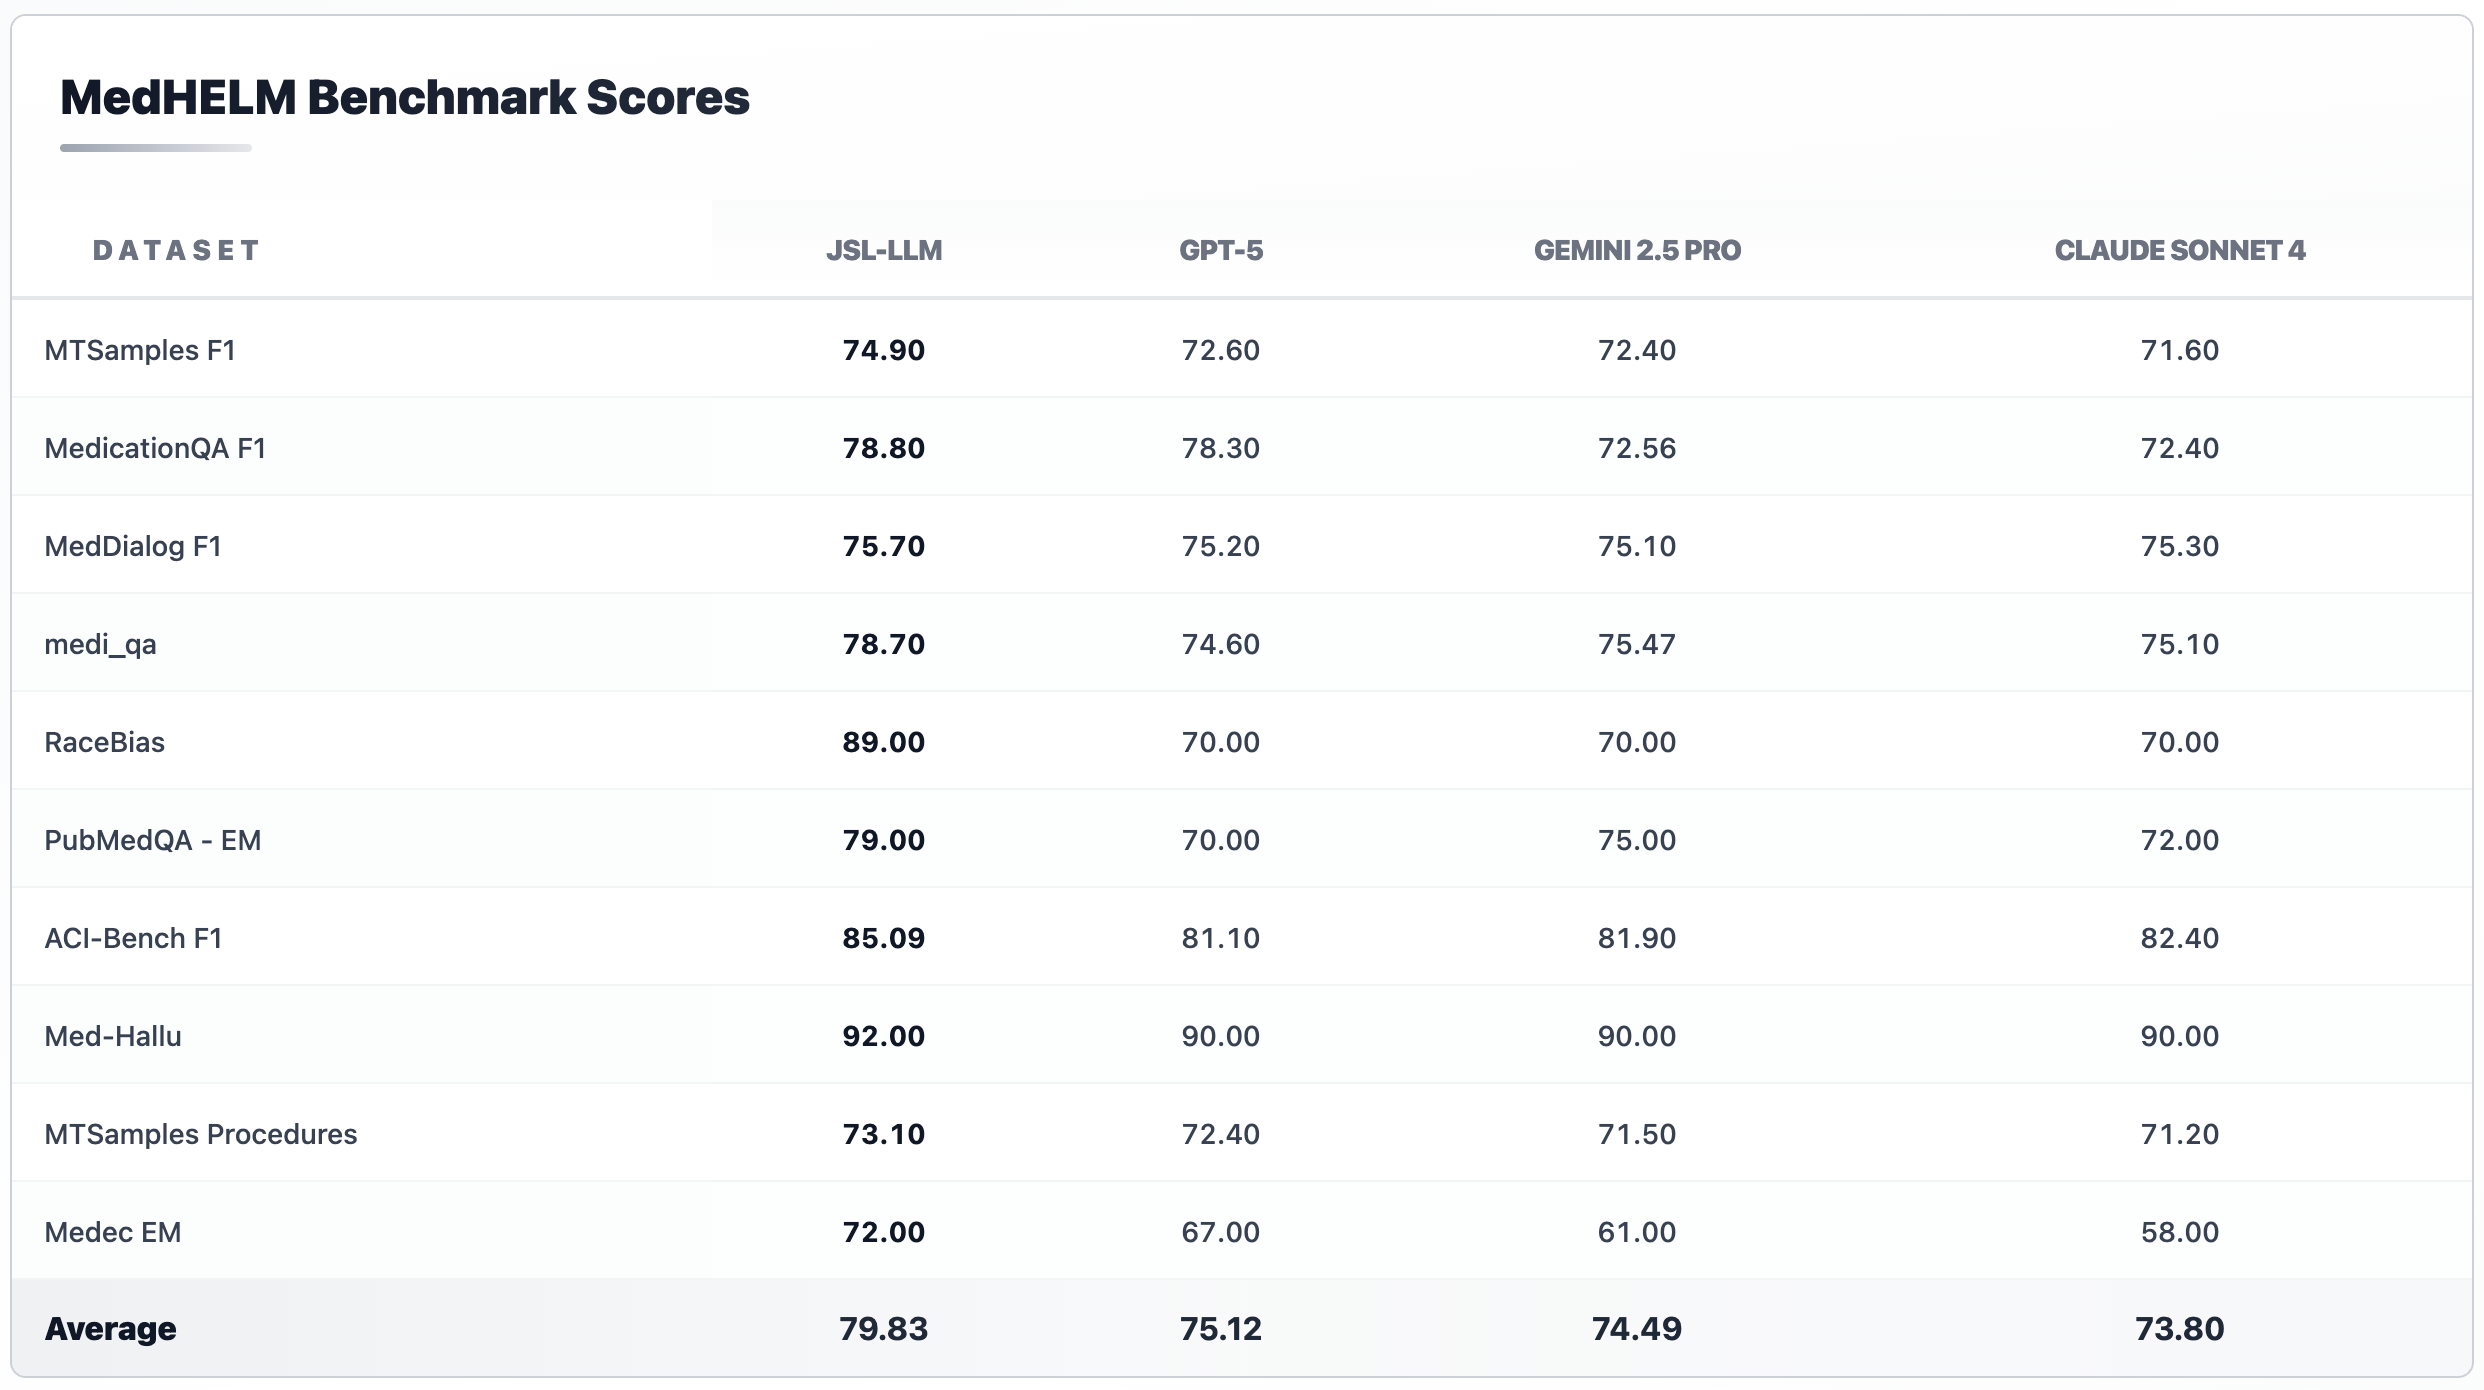
Task: Select the MedDialog F1 row label
Action: [133, 546]
